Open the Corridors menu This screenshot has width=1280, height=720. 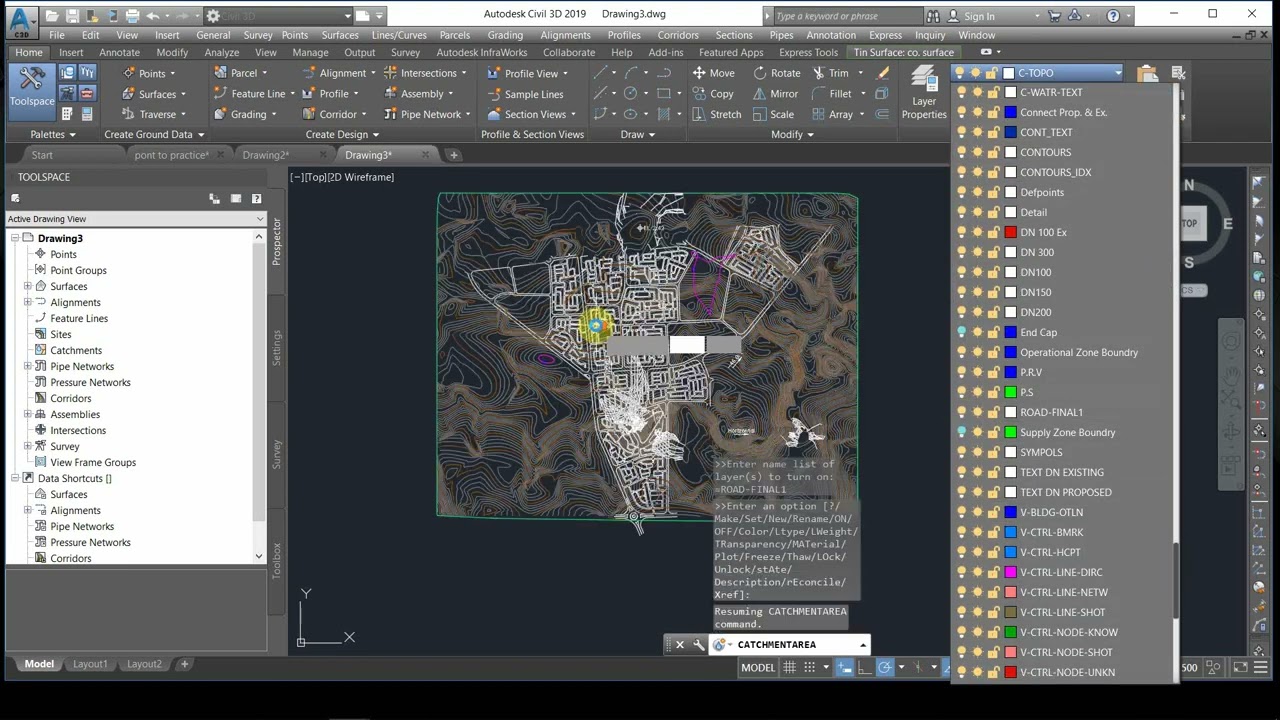[678, 35]
